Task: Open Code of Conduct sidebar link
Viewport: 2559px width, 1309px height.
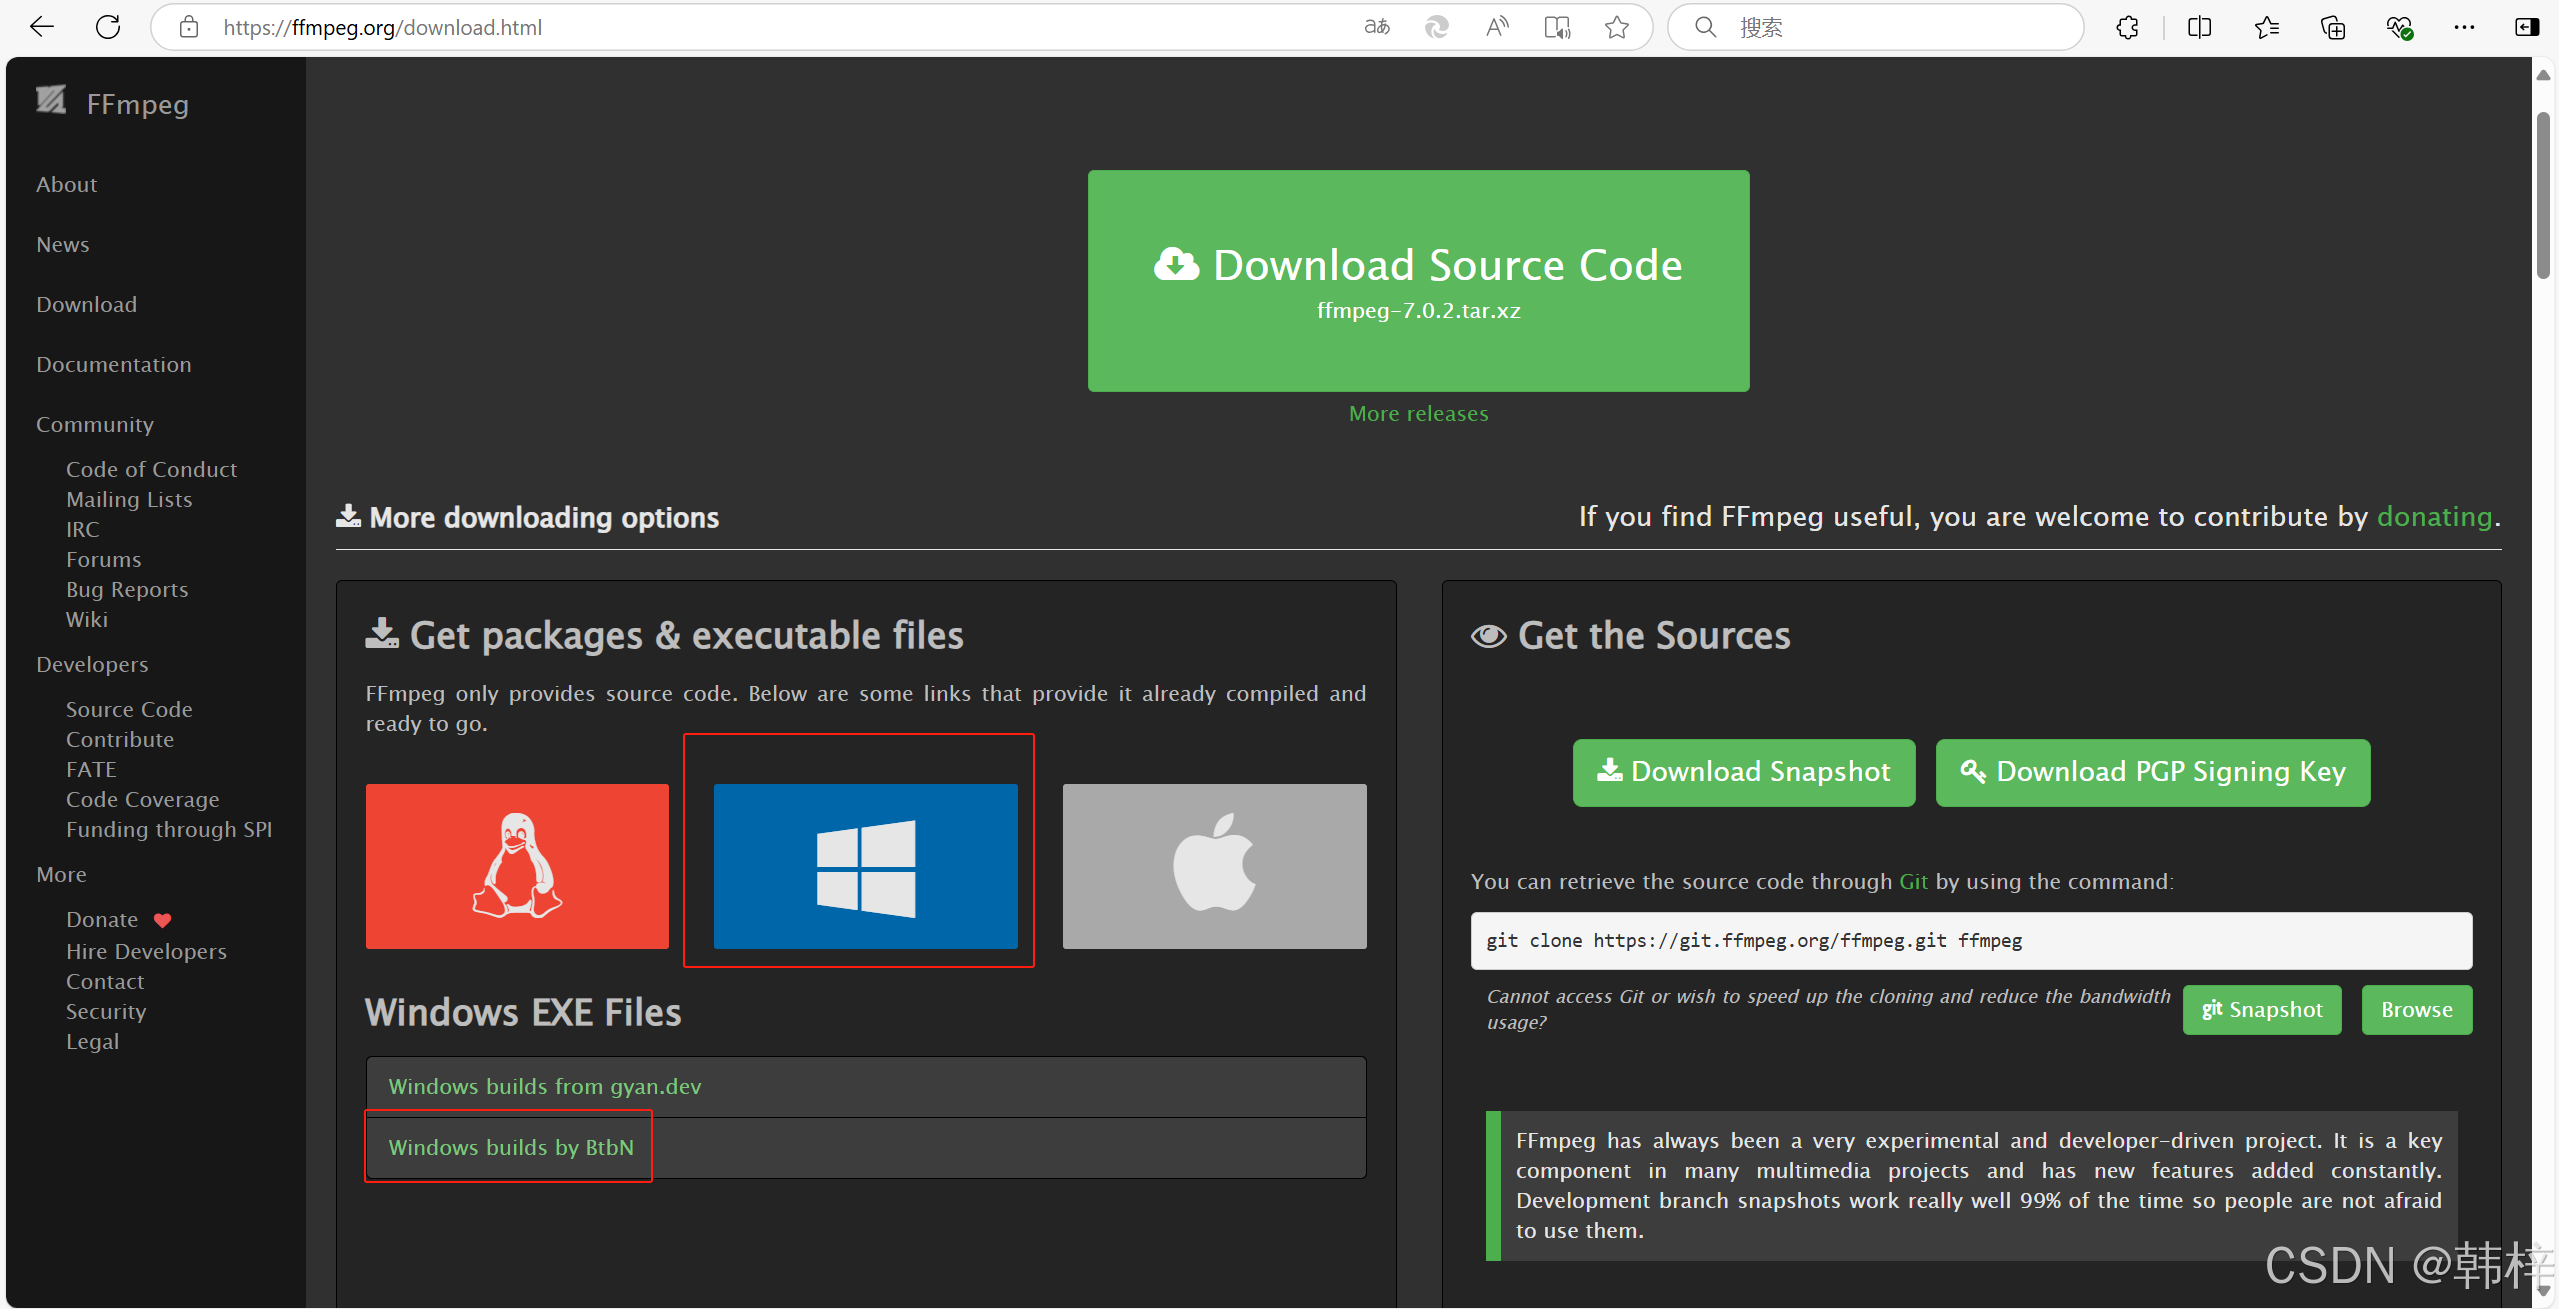Action: coord(152,470)
